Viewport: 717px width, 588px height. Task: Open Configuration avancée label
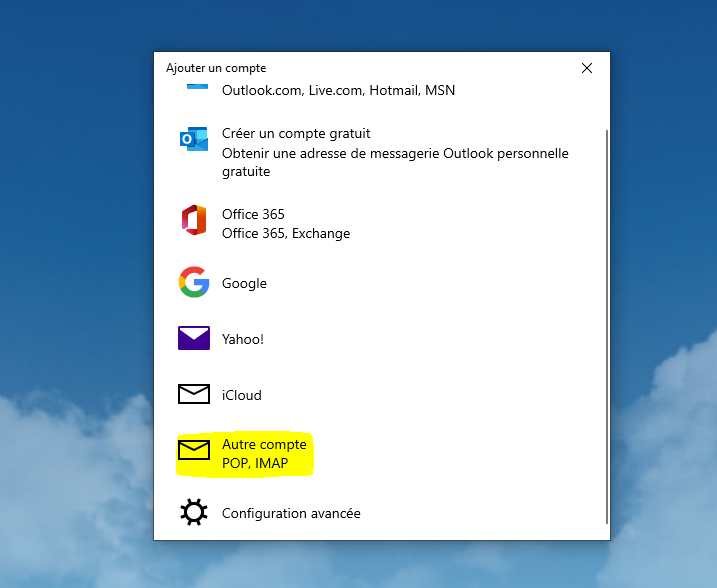(x=291, y=513)
